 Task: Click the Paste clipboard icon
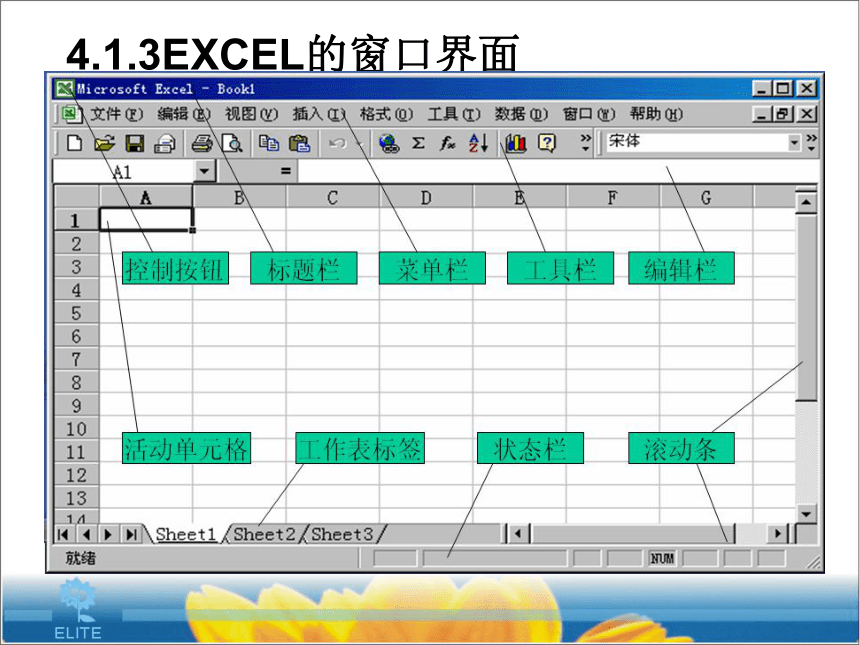pyautogui.click(x=299, y=143)
